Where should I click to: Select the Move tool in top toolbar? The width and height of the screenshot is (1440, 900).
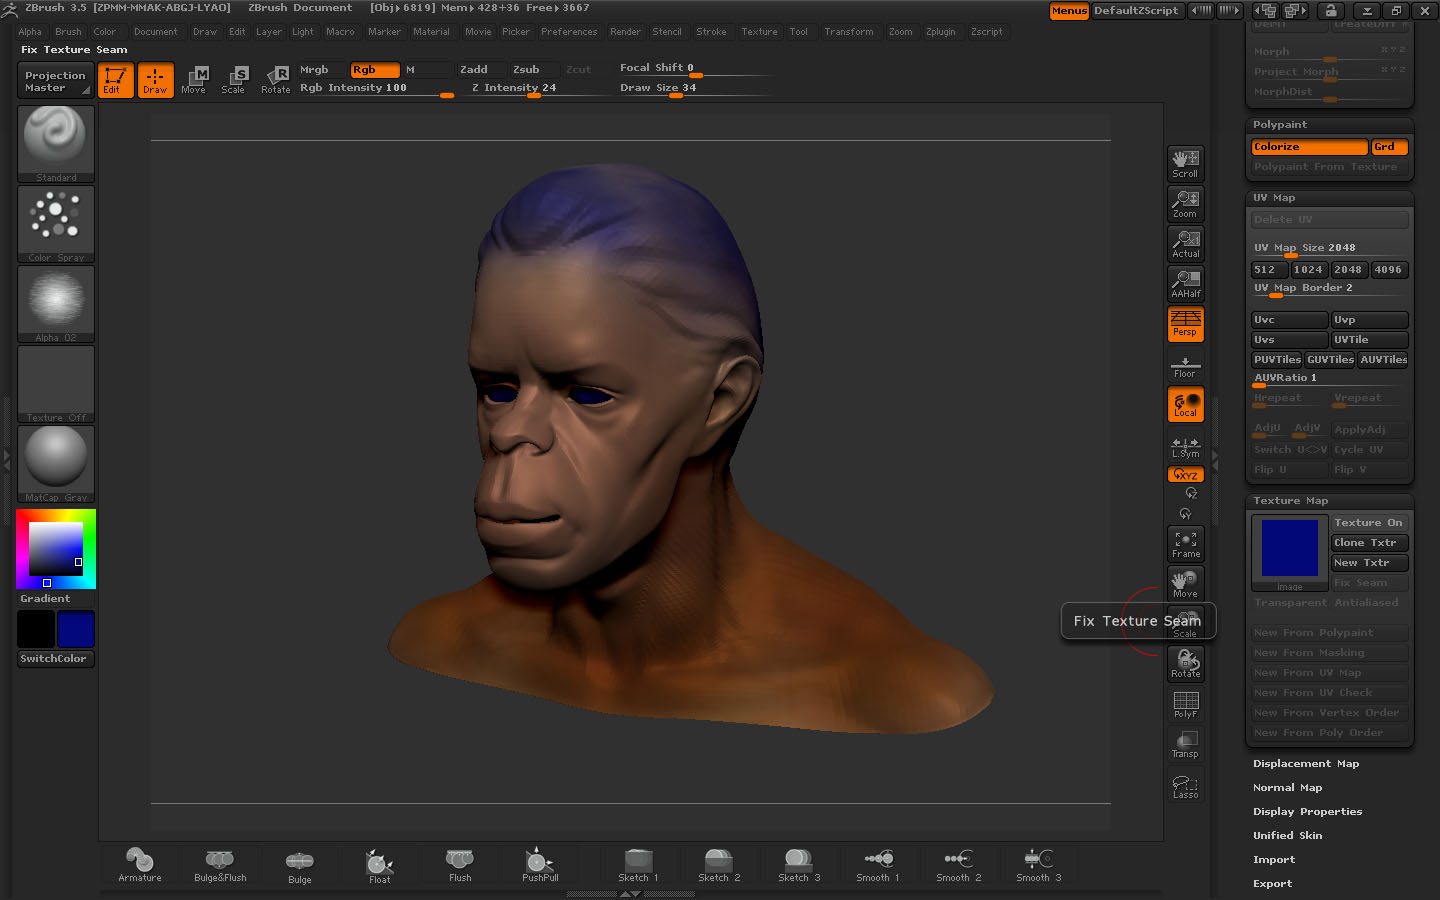pos(194,80)
